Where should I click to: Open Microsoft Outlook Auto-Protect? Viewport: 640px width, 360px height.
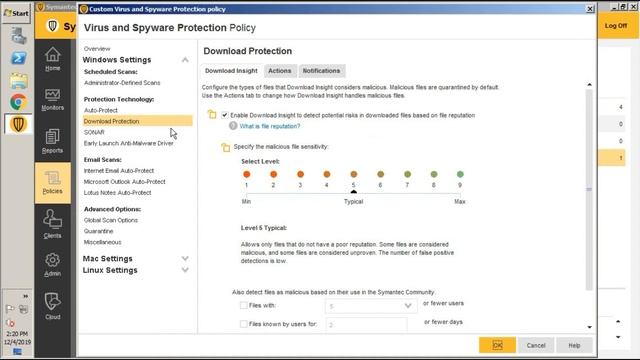(124, 182)
